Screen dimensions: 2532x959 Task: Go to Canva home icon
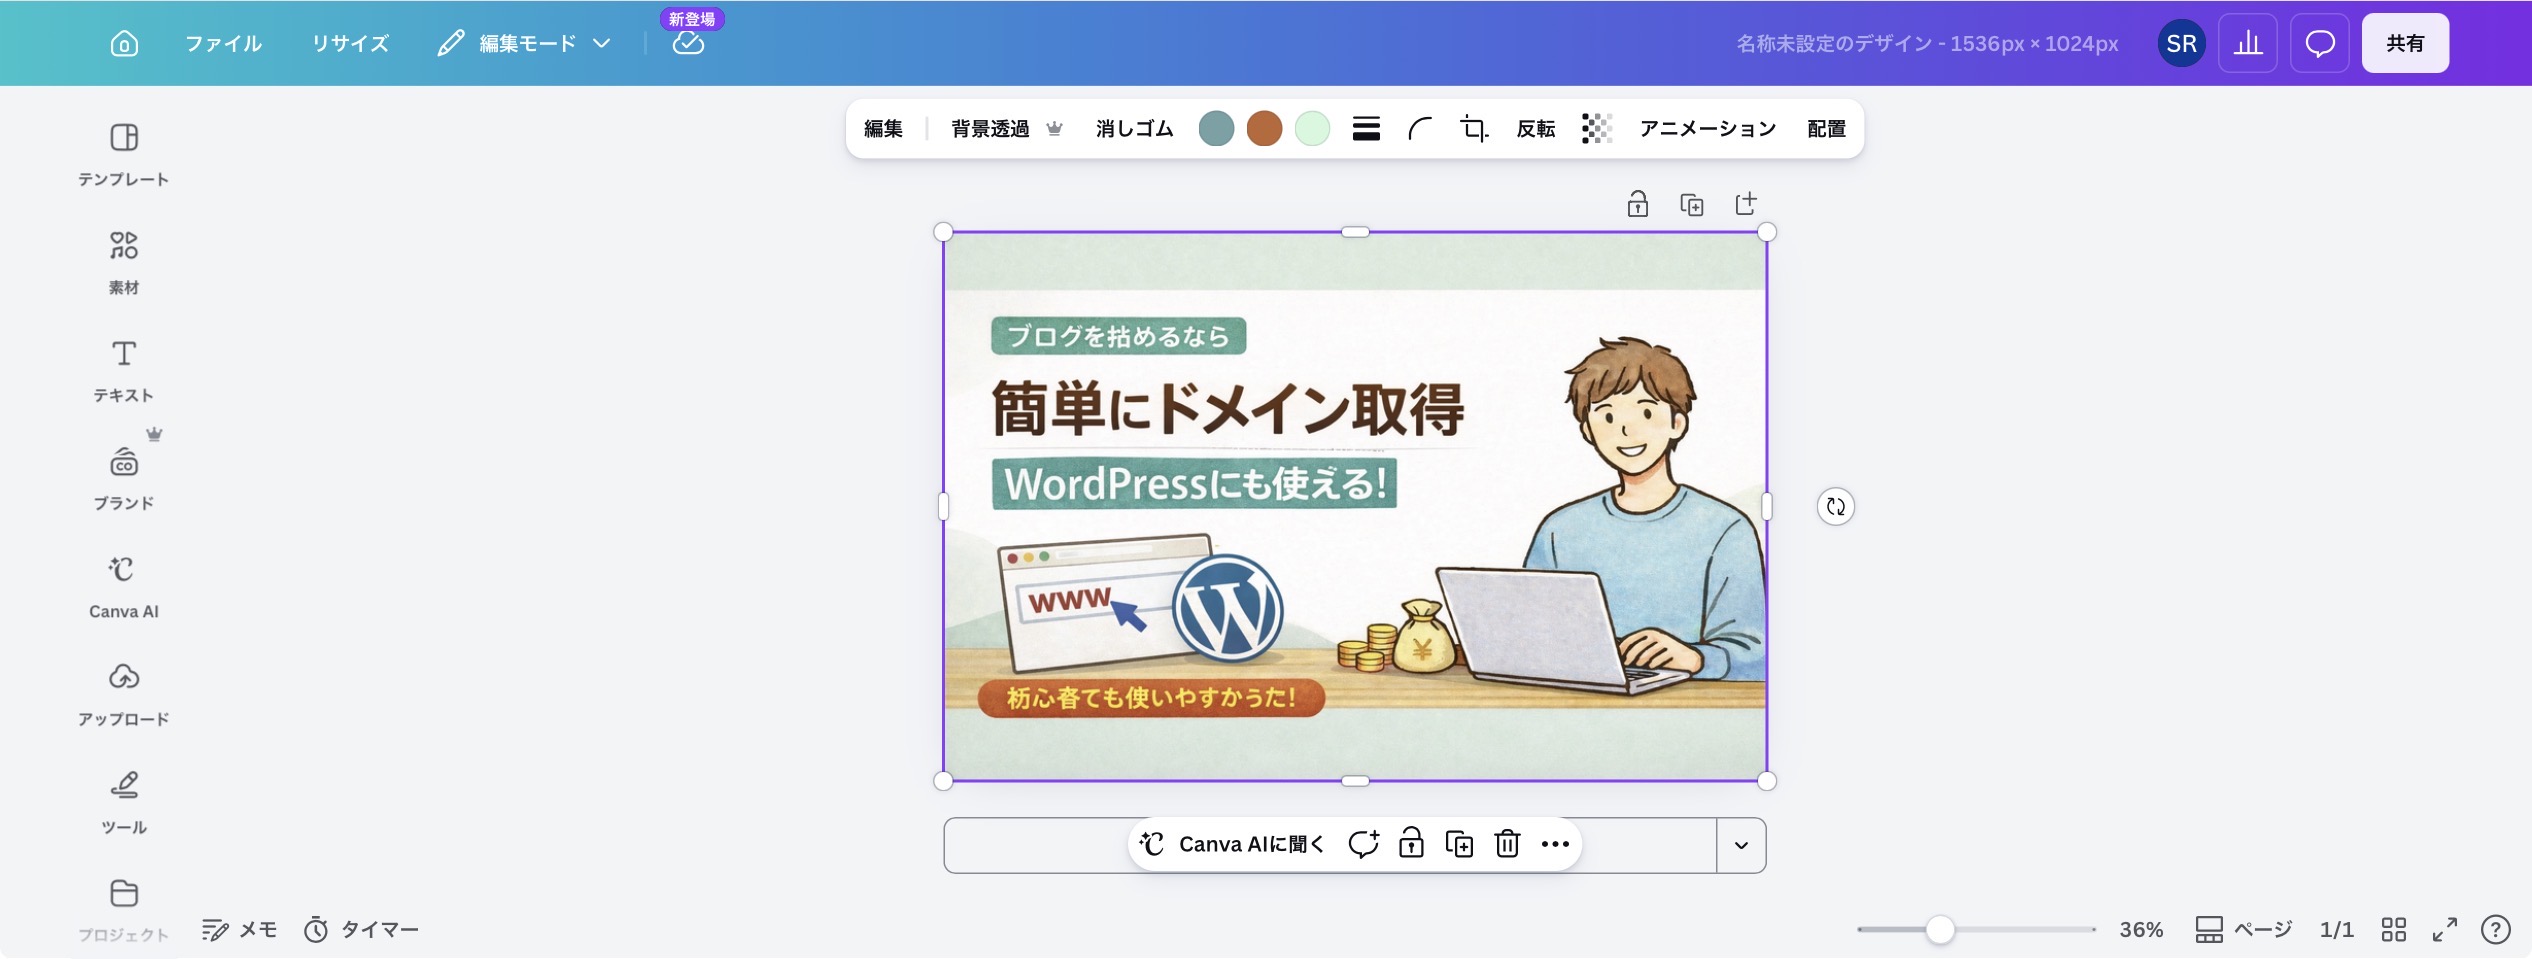tap(124, 43)
